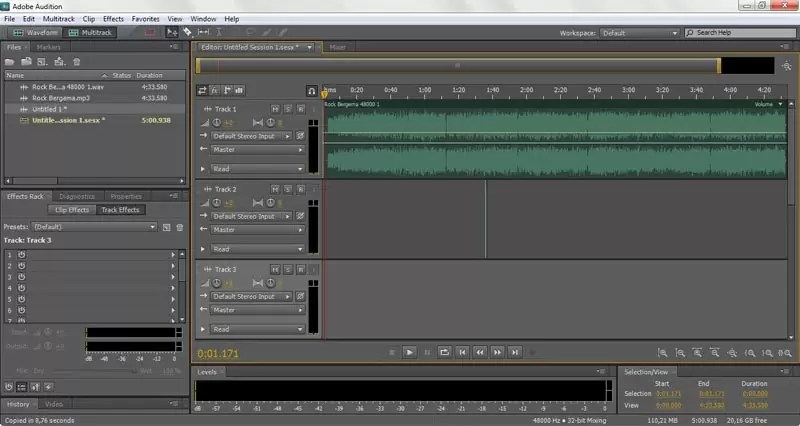Move playhead to previous marker

[x=462, y=352]
